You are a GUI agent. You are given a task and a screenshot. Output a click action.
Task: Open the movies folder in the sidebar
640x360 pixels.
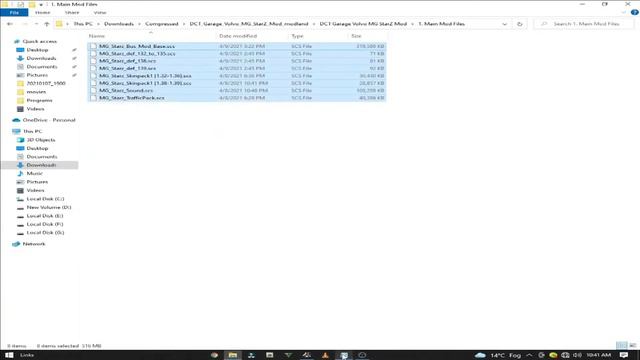36,92
